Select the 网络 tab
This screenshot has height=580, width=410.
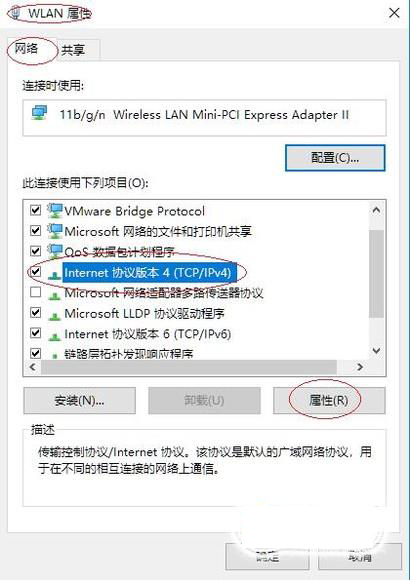[x=27, y=48]
